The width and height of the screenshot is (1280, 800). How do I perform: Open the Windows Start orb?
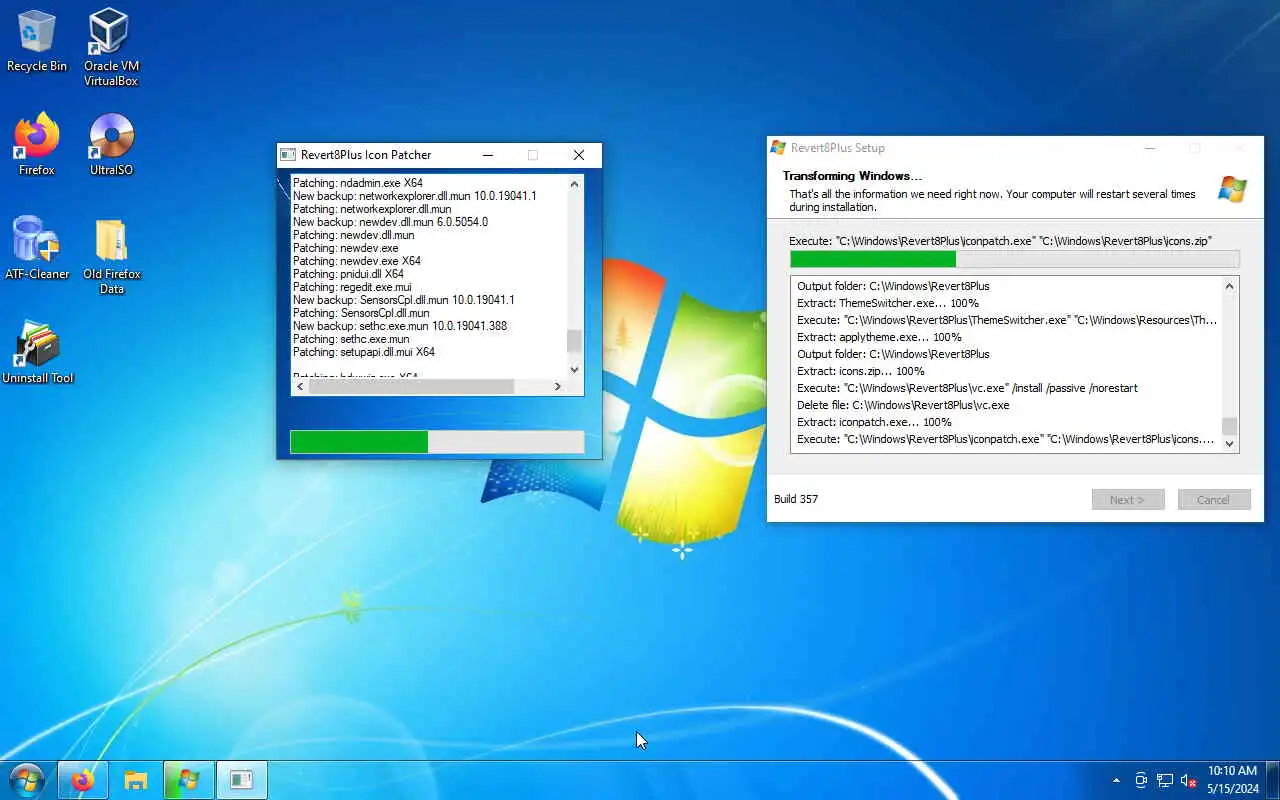pyautogui.click(x=26, y=780)
